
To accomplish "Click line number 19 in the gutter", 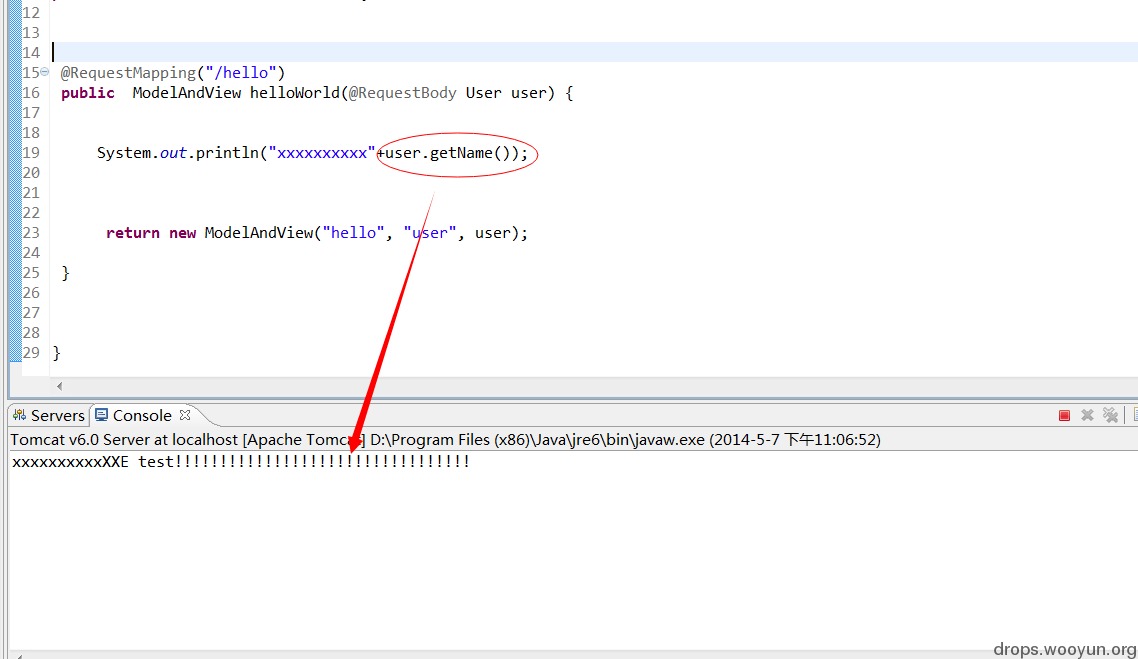I will tap(31, 153).
